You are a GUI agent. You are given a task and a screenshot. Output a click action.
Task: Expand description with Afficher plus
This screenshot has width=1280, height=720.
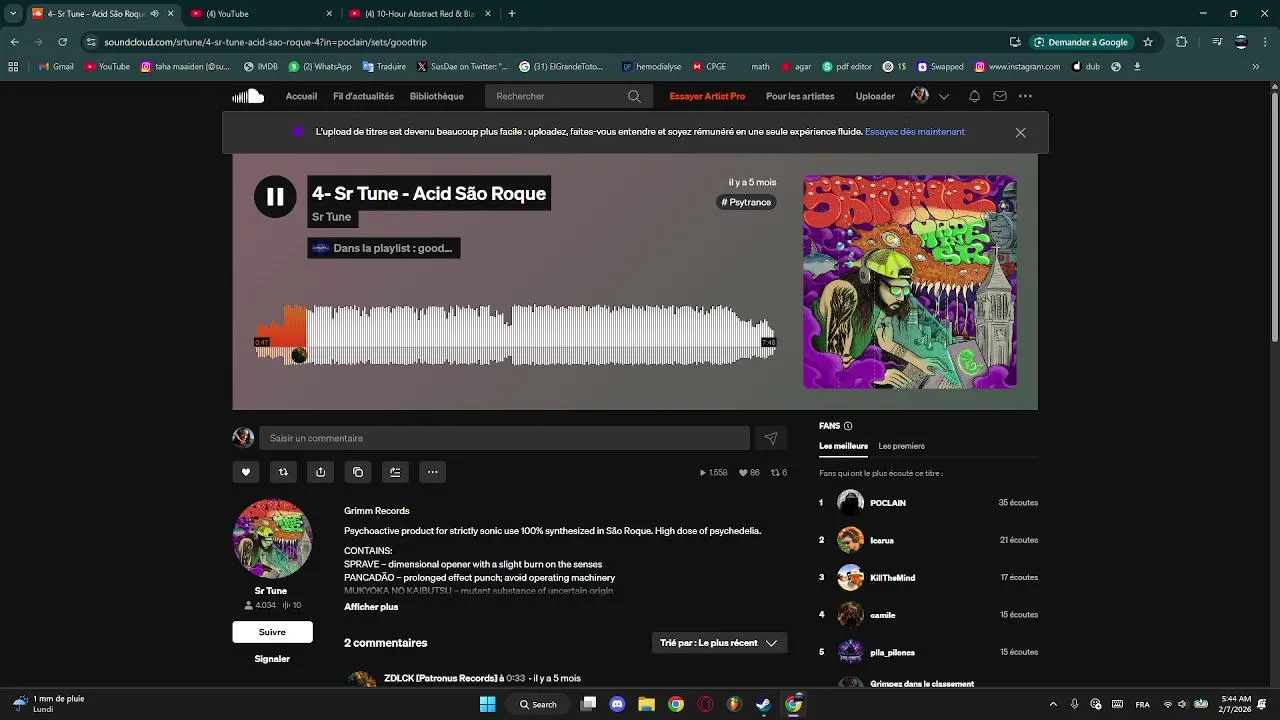point(371,607)
